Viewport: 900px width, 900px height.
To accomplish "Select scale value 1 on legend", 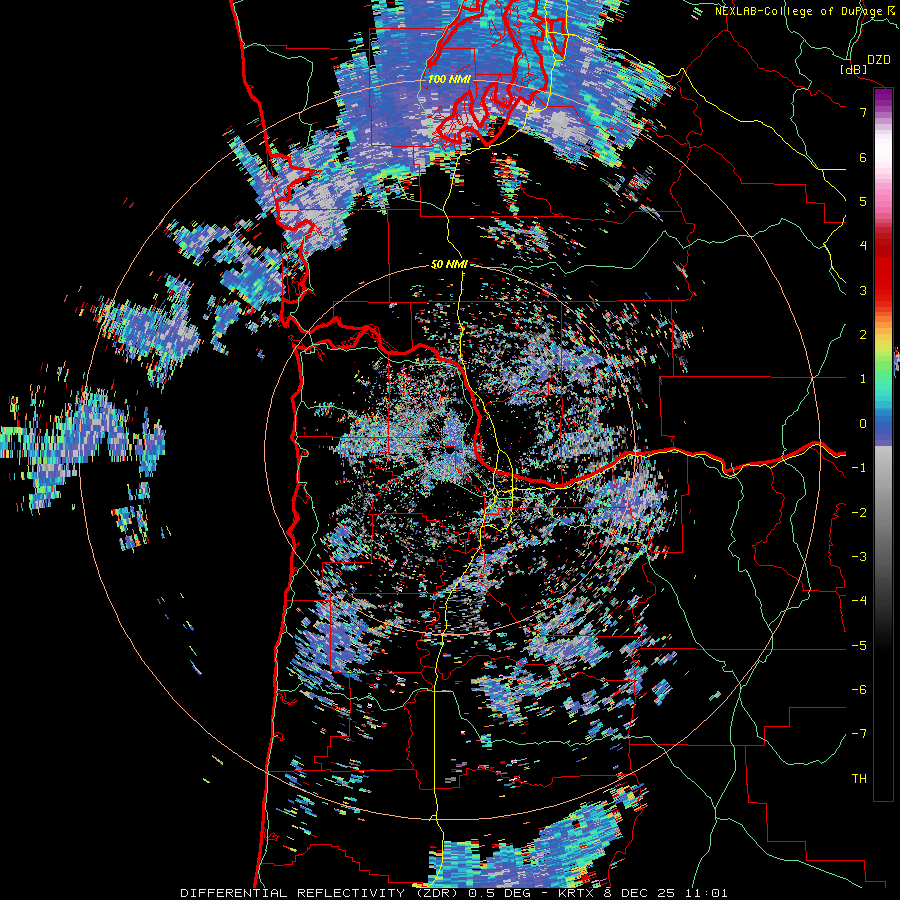I will [x=863, y=379].
